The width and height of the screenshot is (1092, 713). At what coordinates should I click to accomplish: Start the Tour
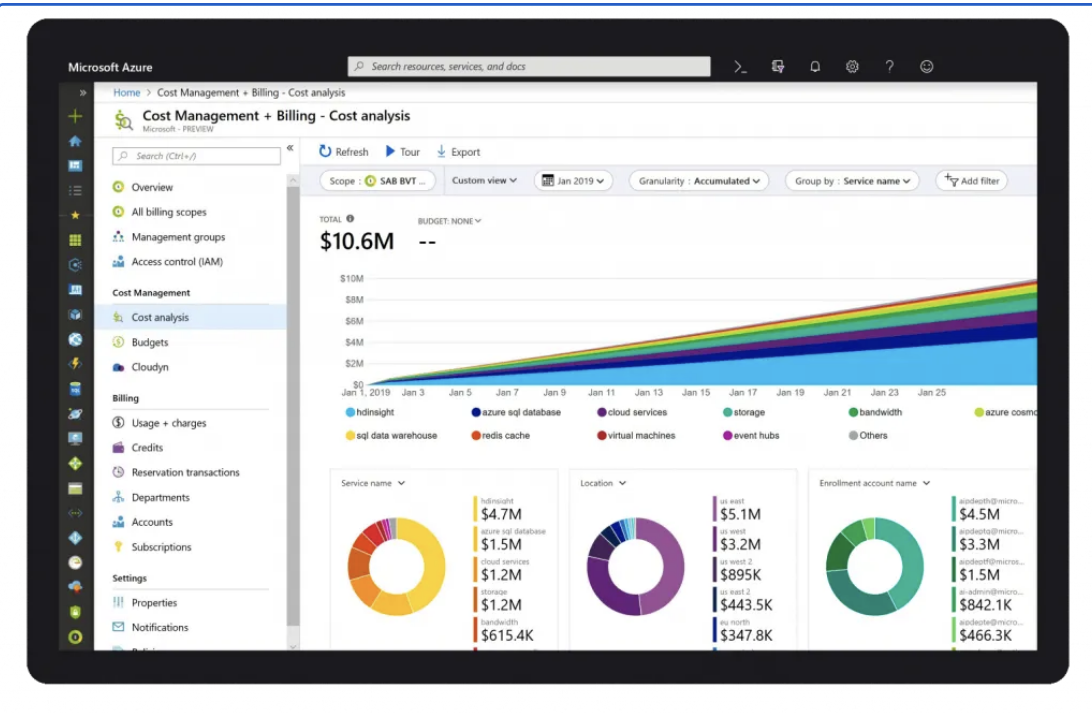(403, 152)
